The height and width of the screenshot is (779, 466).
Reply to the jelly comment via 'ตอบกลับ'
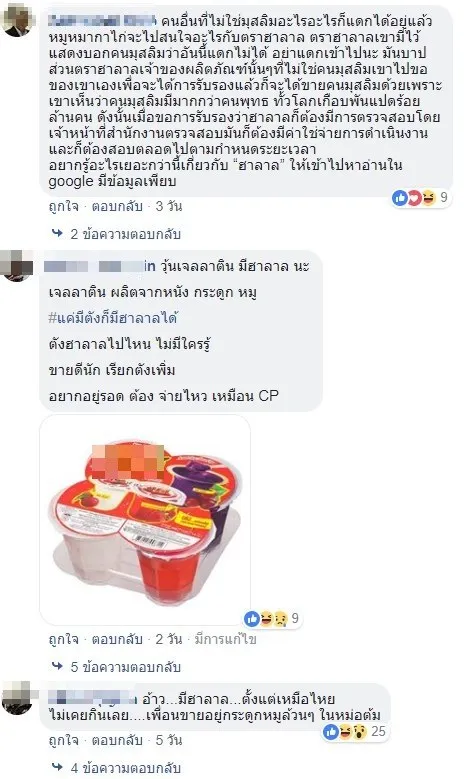(117, 639)
